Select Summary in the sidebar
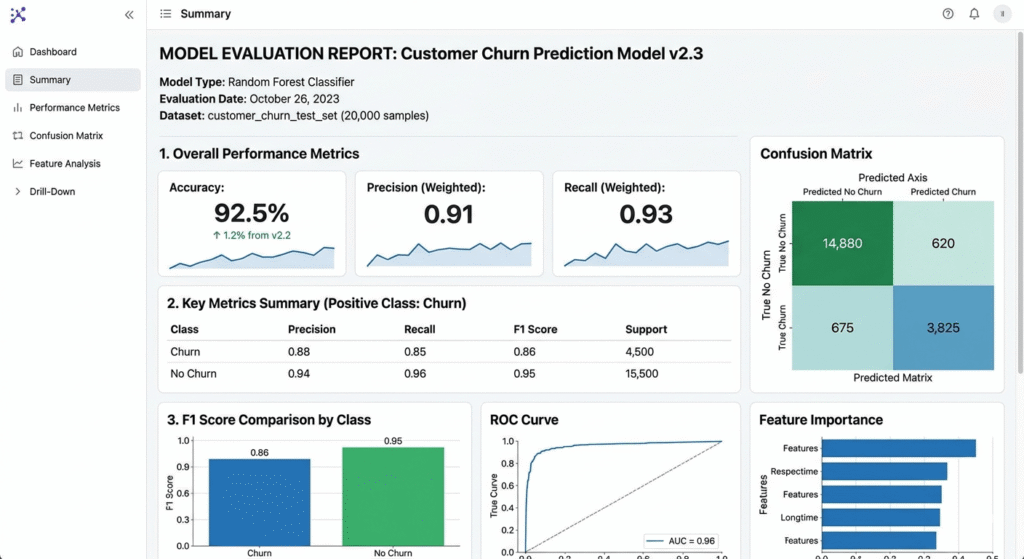 (72, 80)
